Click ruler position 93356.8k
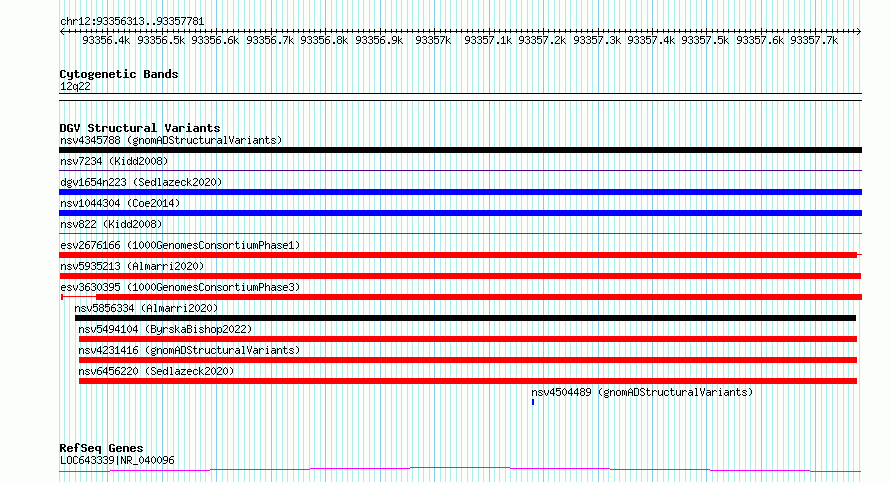This screenshot has height=482, width=890. (324, 40)
